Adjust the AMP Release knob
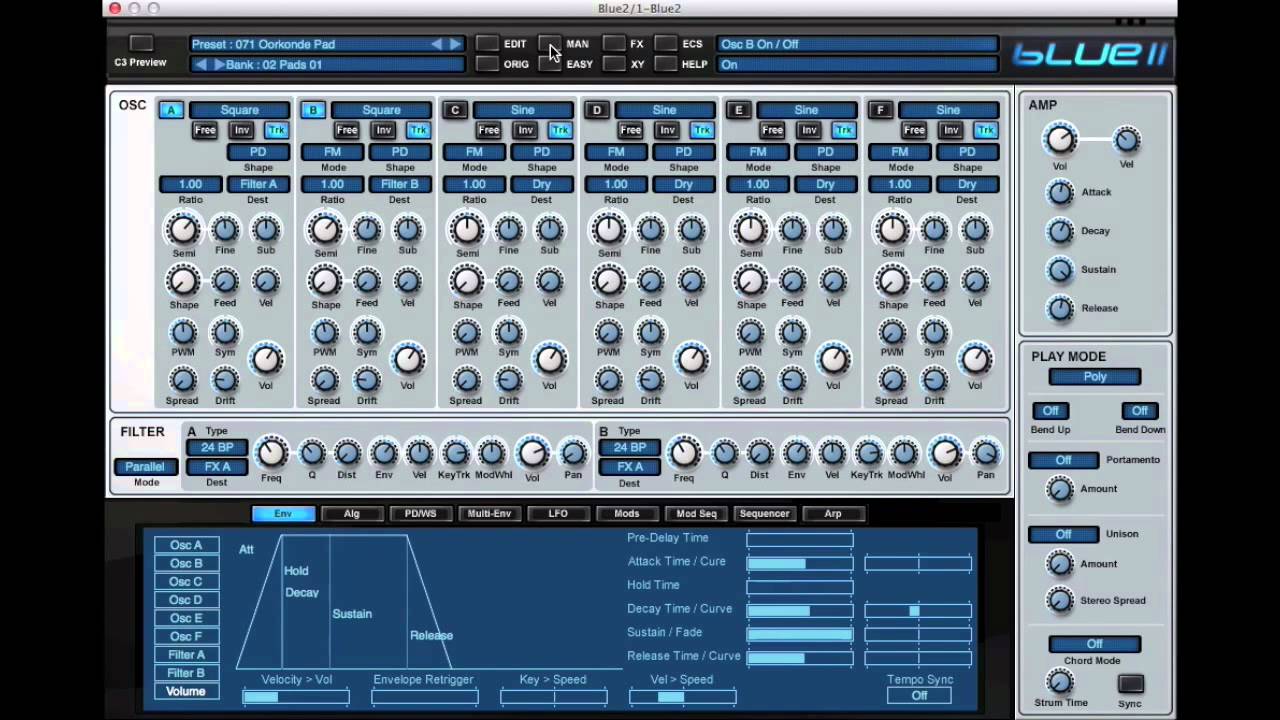The width and height of the screenshot is (1280, 720). click(x=1060, y=309)
